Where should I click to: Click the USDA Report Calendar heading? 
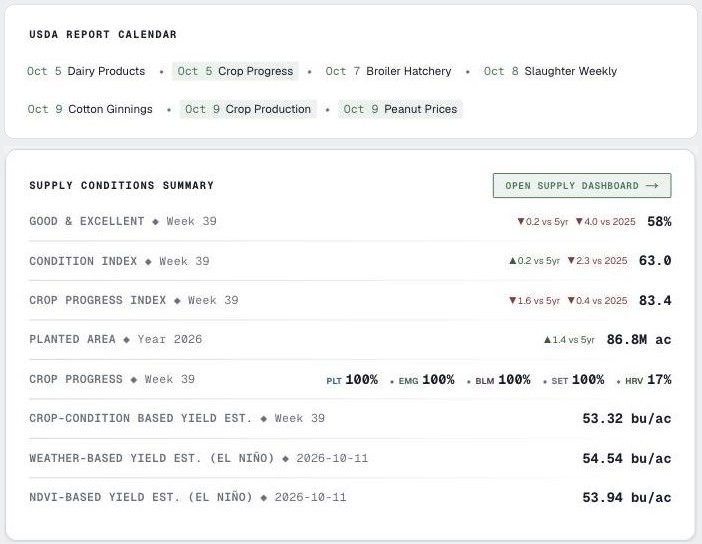(x=103, y=34)
